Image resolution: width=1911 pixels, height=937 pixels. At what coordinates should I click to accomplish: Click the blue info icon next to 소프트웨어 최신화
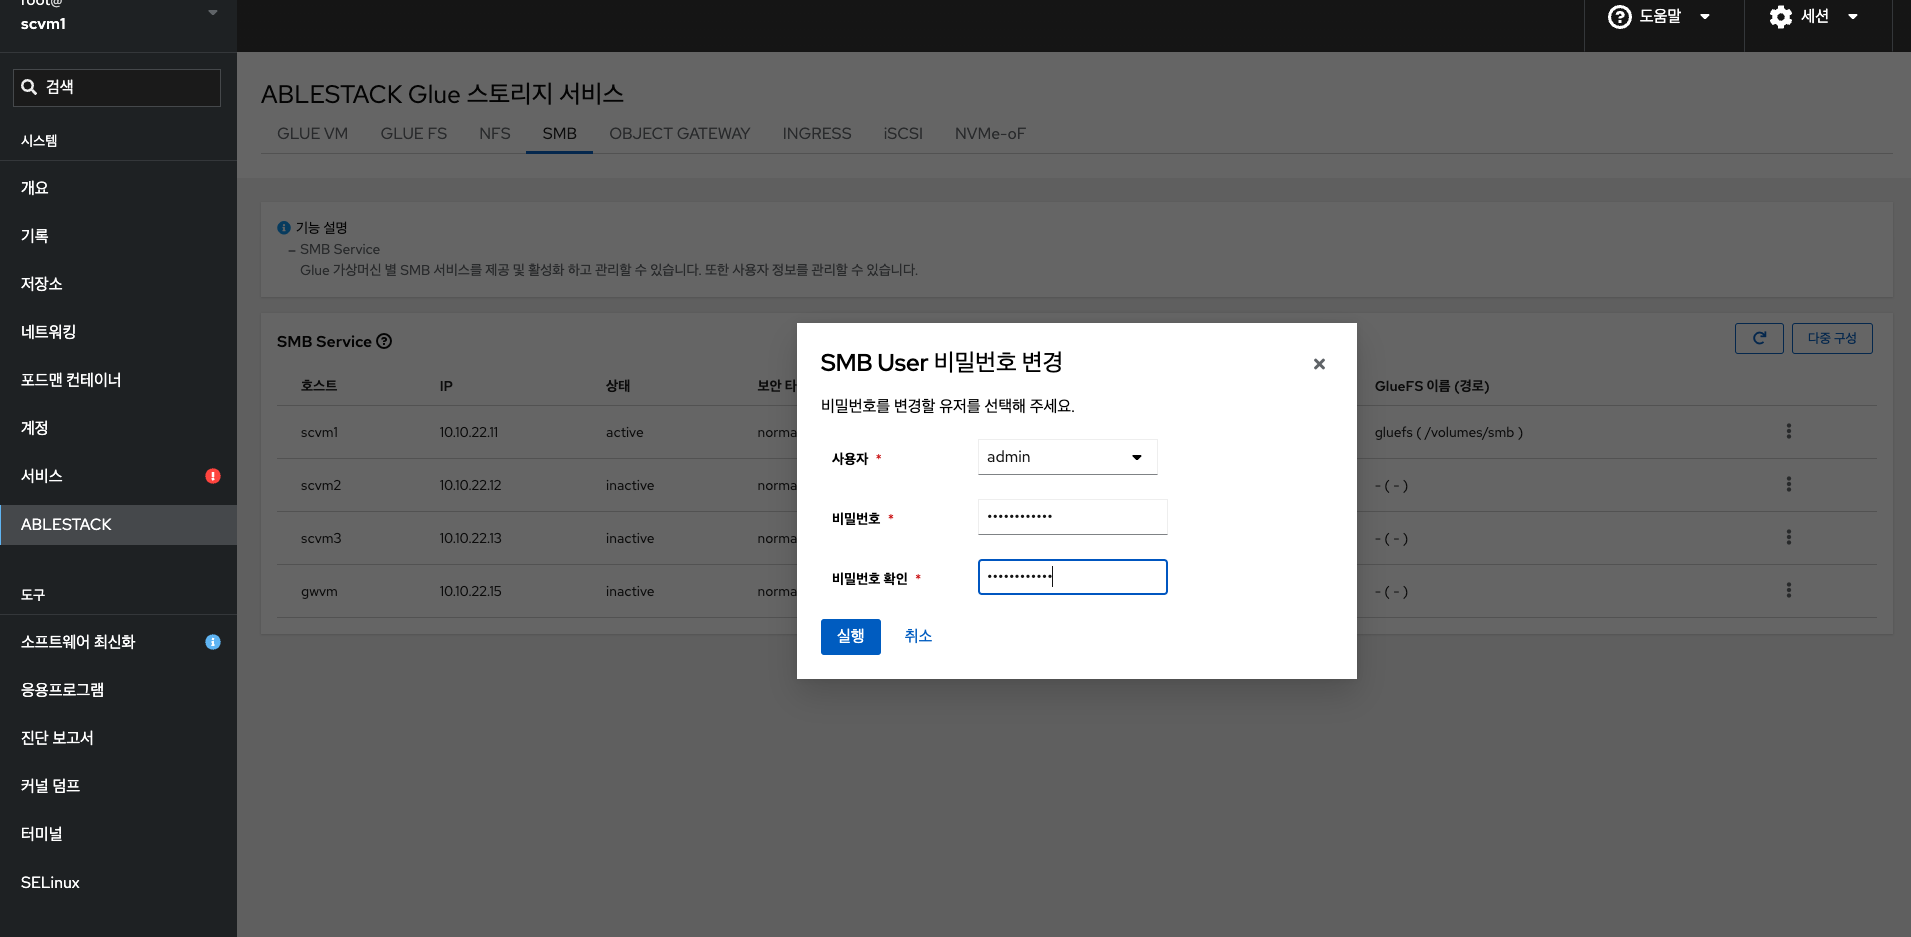click(x=213, y=642)
